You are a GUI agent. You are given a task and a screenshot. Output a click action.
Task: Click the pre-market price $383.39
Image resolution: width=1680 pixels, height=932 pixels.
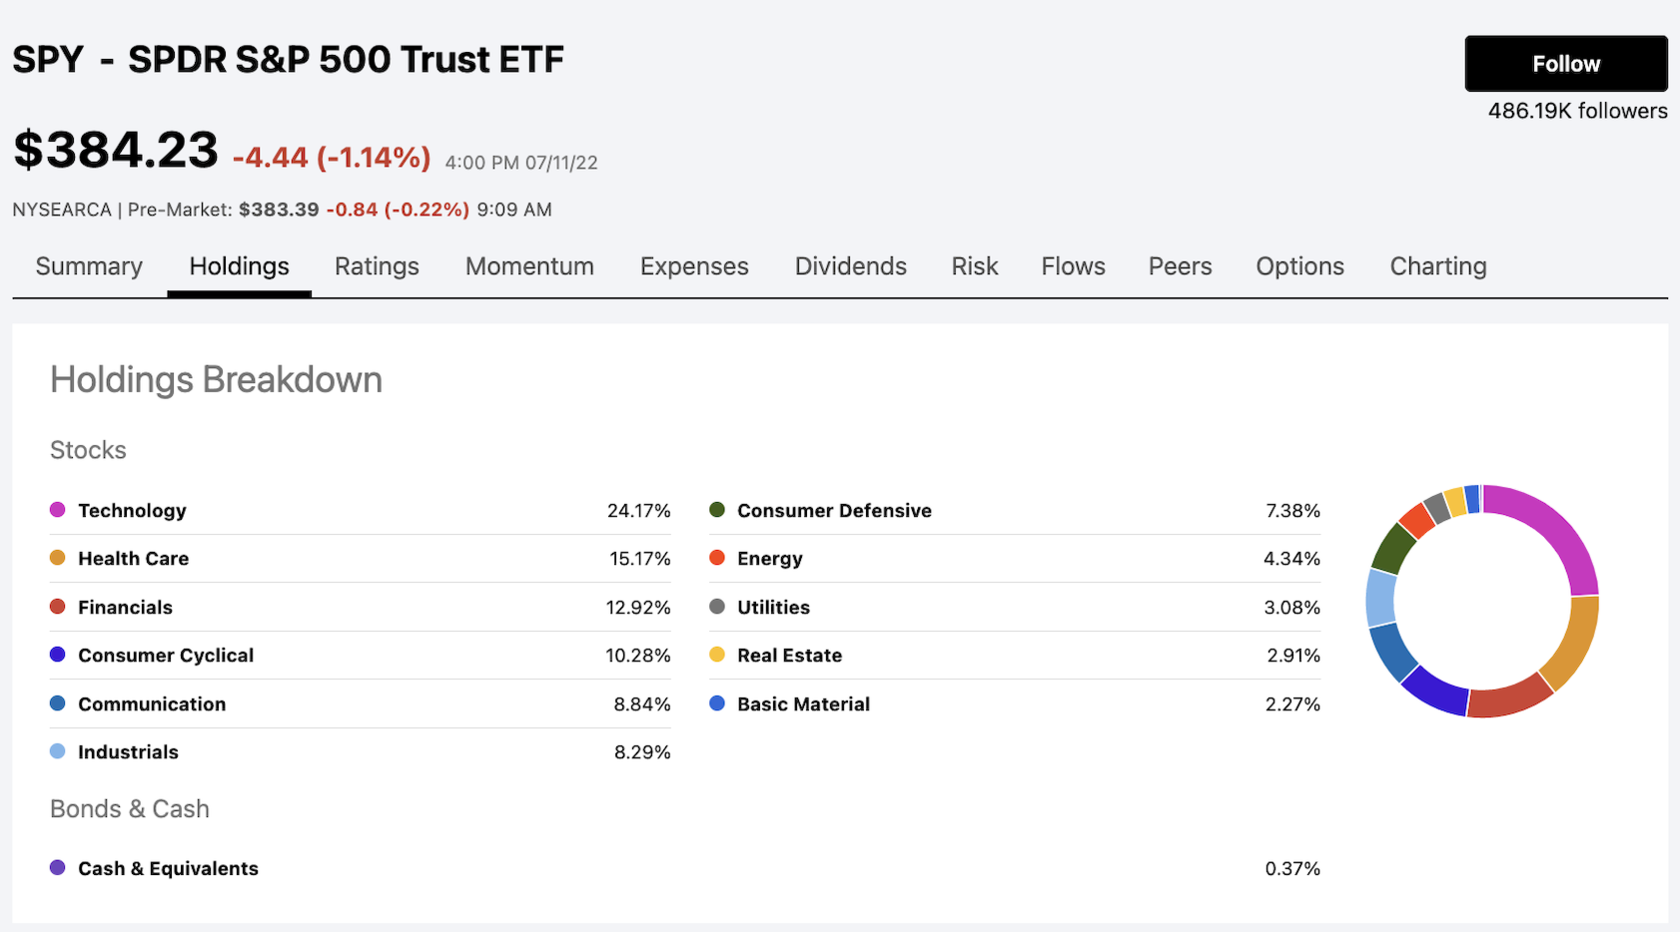tap(279, 210)
